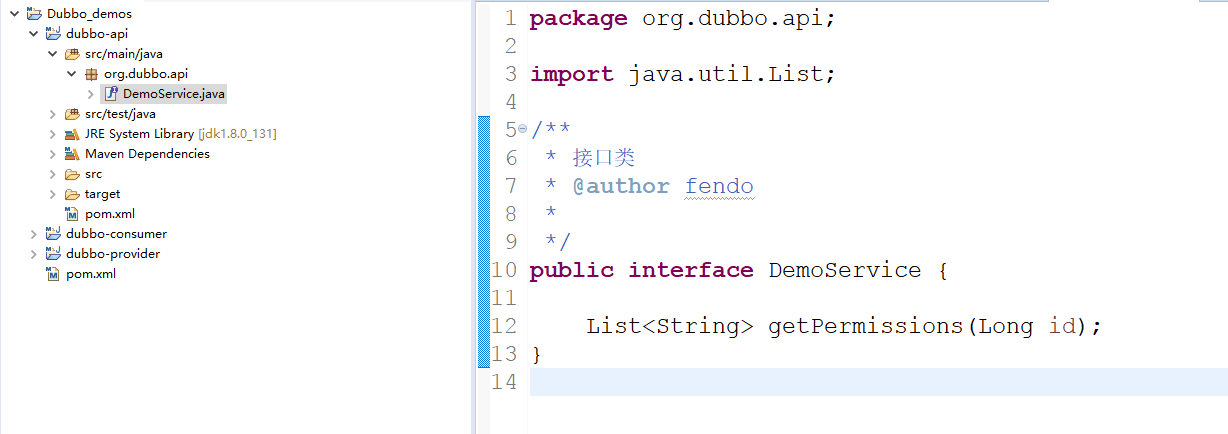This screenshot has height=434, width=1228.
Task: Select src/main/java in the explorer
Action: pos(124,54)
